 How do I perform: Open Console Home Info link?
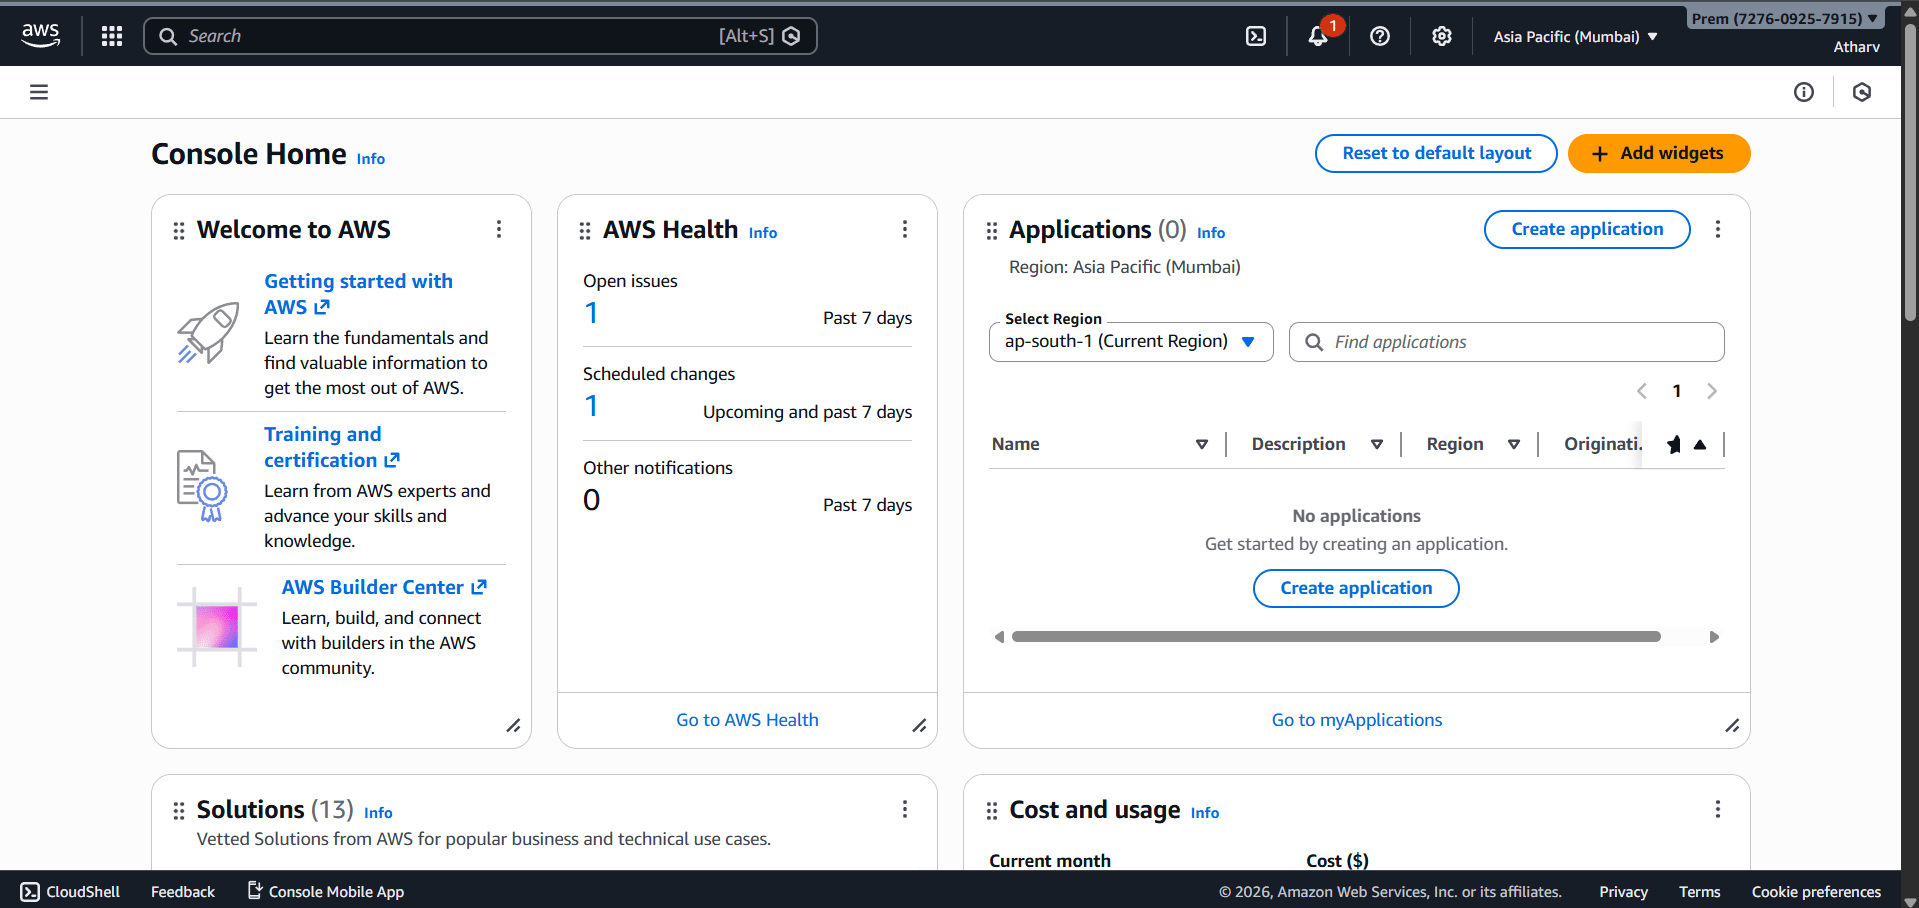371,159
